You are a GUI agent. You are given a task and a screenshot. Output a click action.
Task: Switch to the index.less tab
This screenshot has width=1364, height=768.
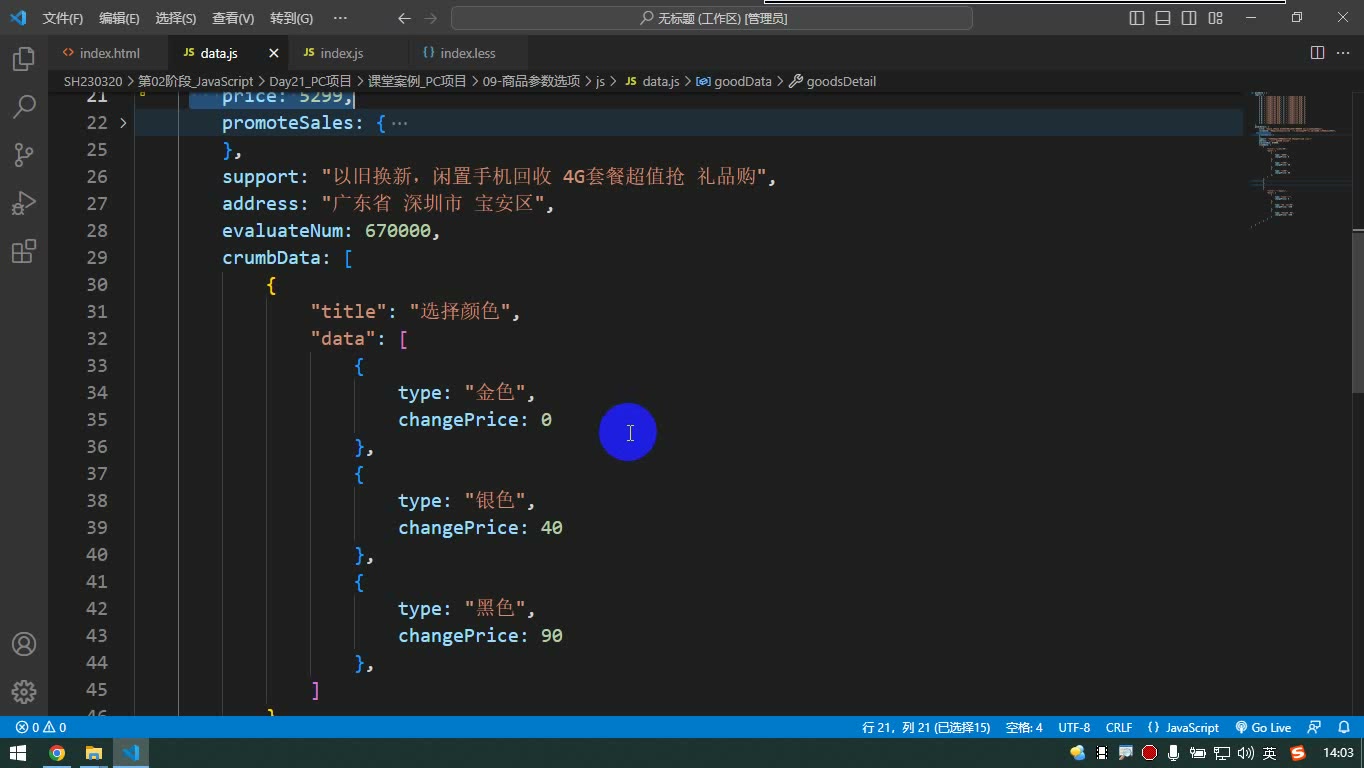pyautogui.click(x=468, y=53)
